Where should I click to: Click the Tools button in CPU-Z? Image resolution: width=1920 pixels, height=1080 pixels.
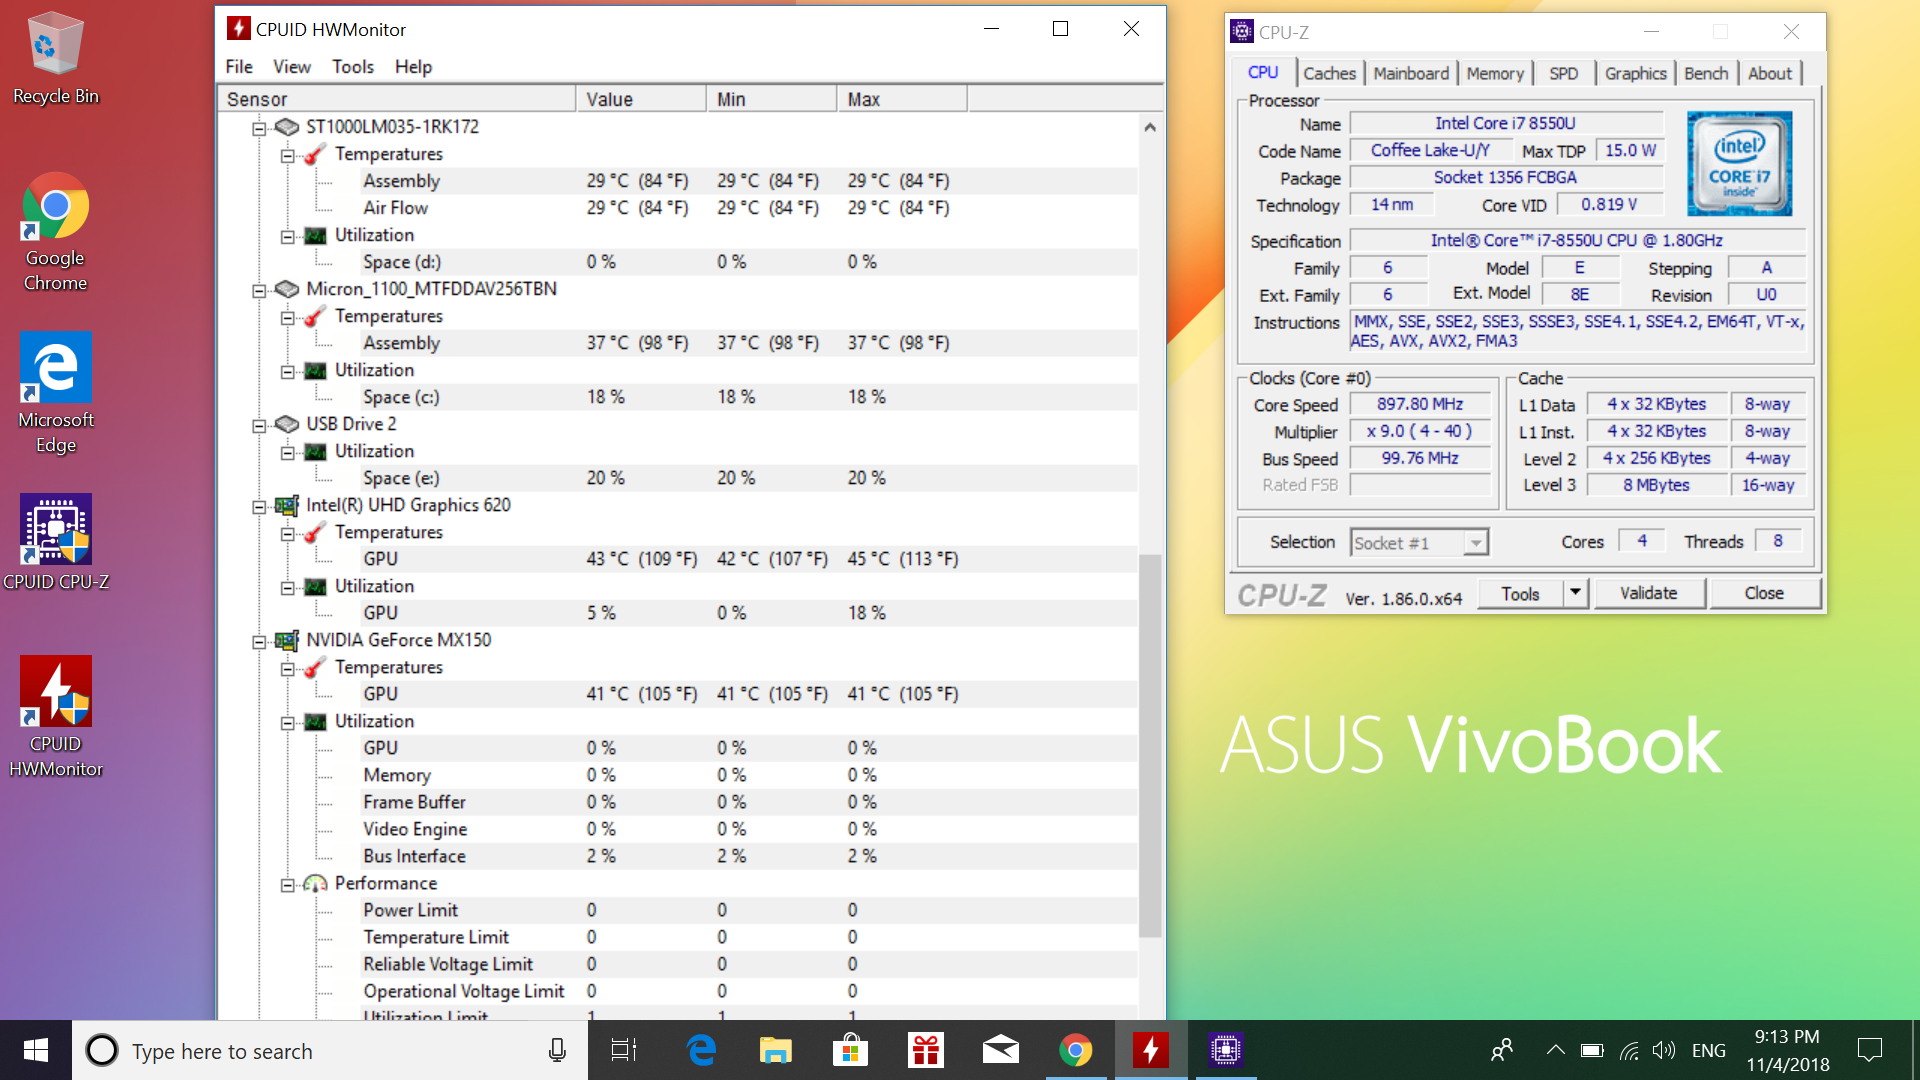1520,593
